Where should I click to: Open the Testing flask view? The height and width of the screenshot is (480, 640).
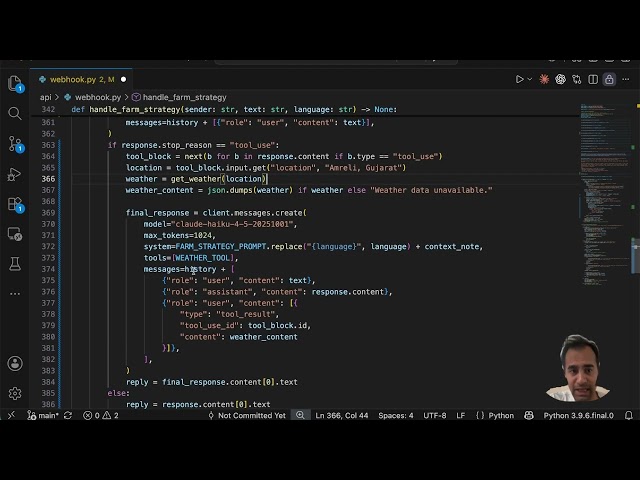point(15,264)
